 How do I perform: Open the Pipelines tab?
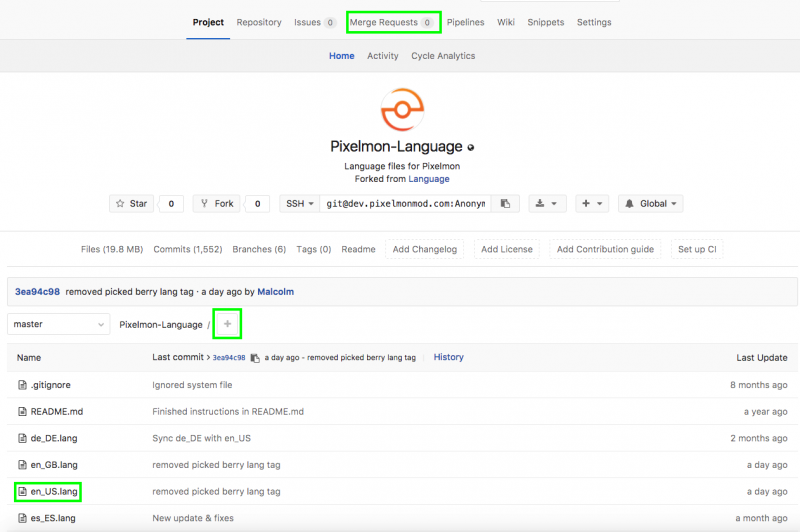[x=465, y=22]
